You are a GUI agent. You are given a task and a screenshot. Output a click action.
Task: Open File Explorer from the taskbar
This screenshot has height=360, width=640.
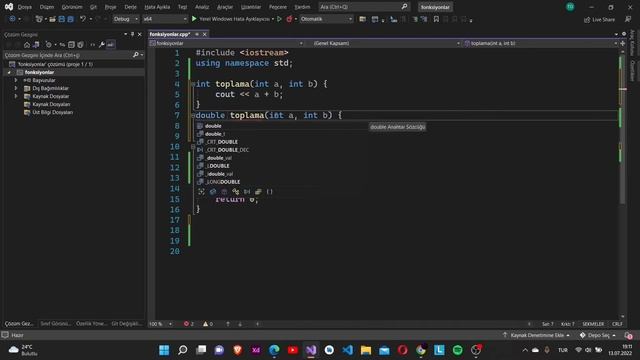pyautogui.click(x=366, y=350)
